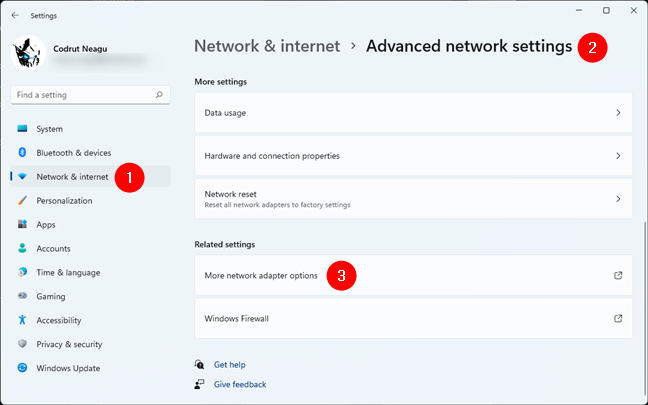The image size is (648, 405).
Task: Click external link icon for Windows Firewall
Action: pos(618,318)
